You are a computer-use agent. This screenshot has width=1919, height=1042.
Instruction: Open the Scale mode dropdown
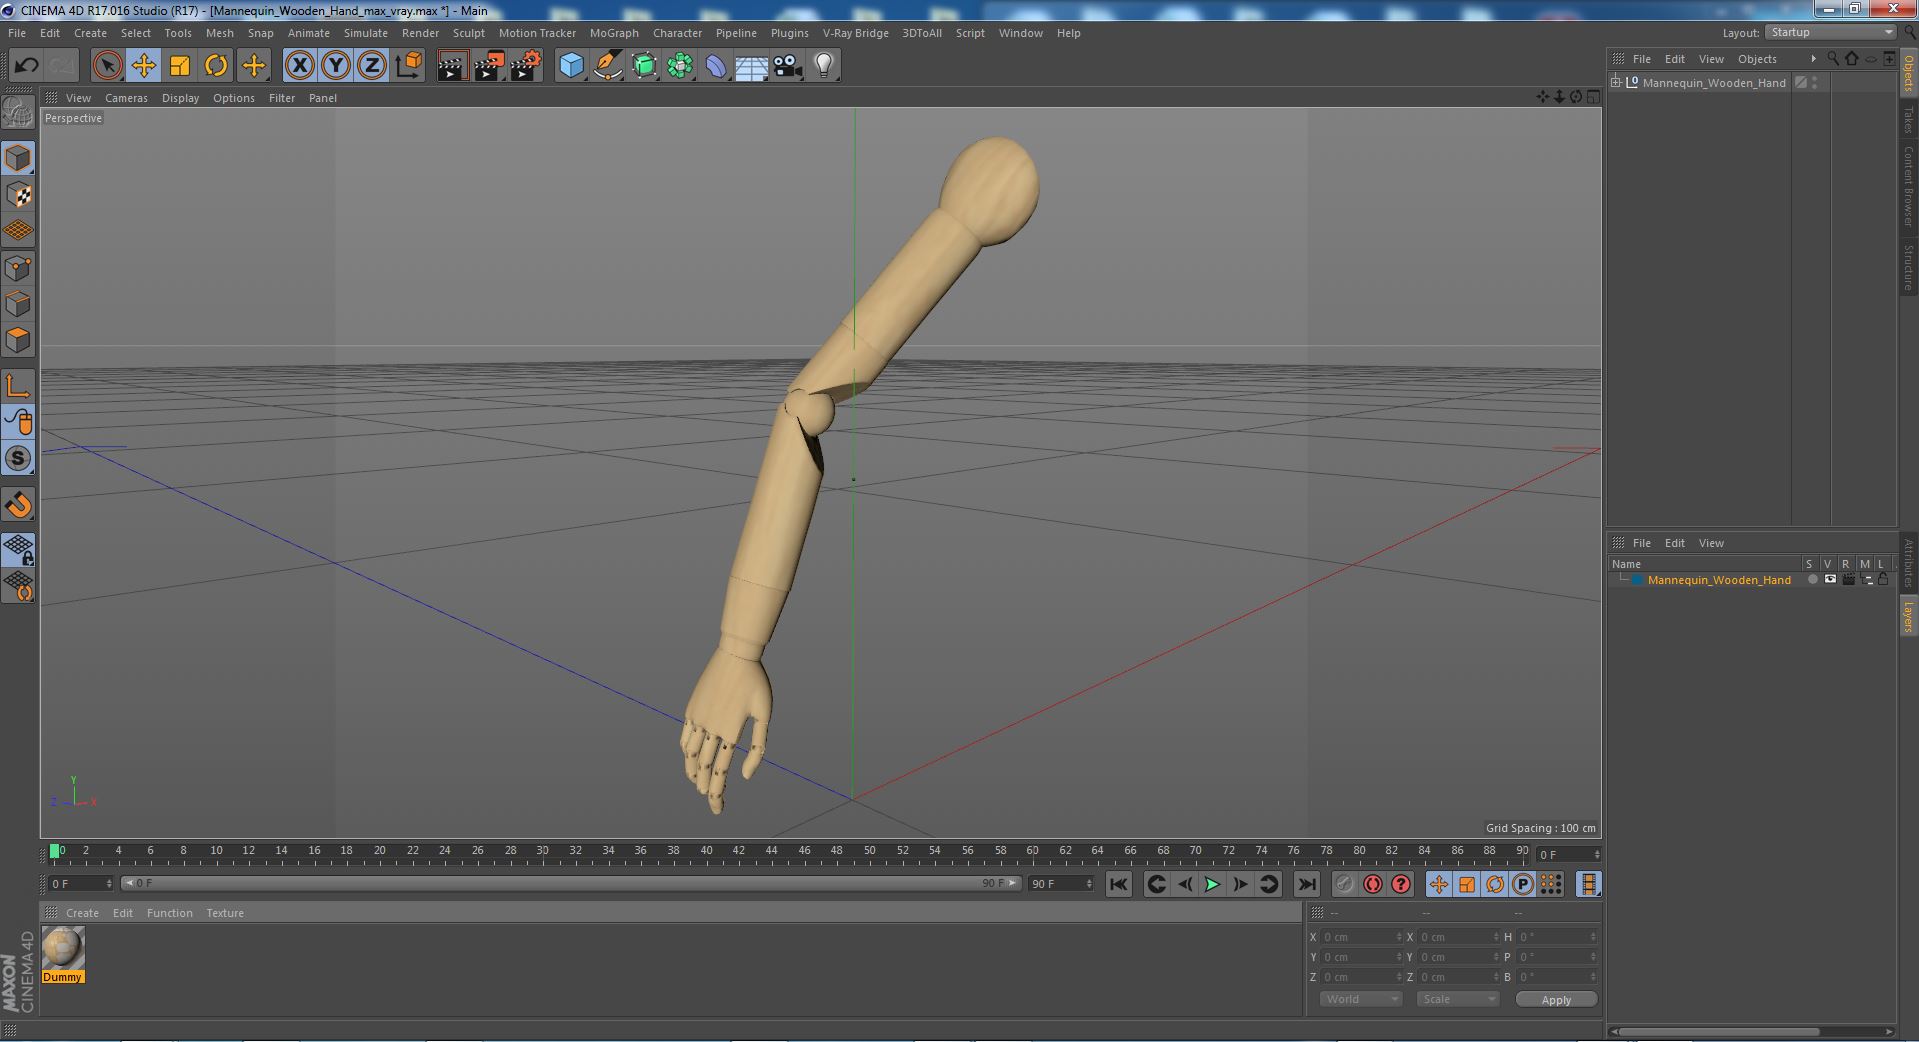pyautogui.click(x=1457, y=999)
